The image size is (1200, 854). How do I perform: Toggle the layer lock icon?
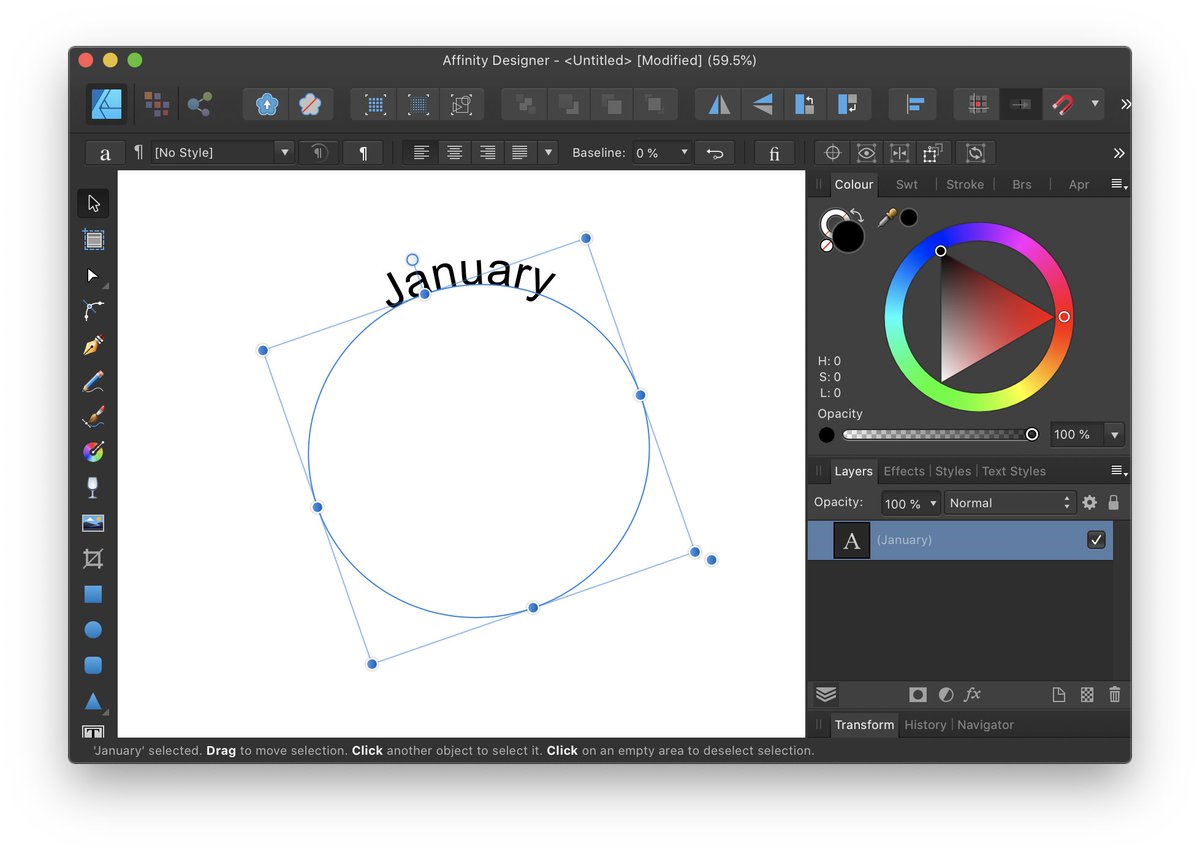coord(1114,503)
